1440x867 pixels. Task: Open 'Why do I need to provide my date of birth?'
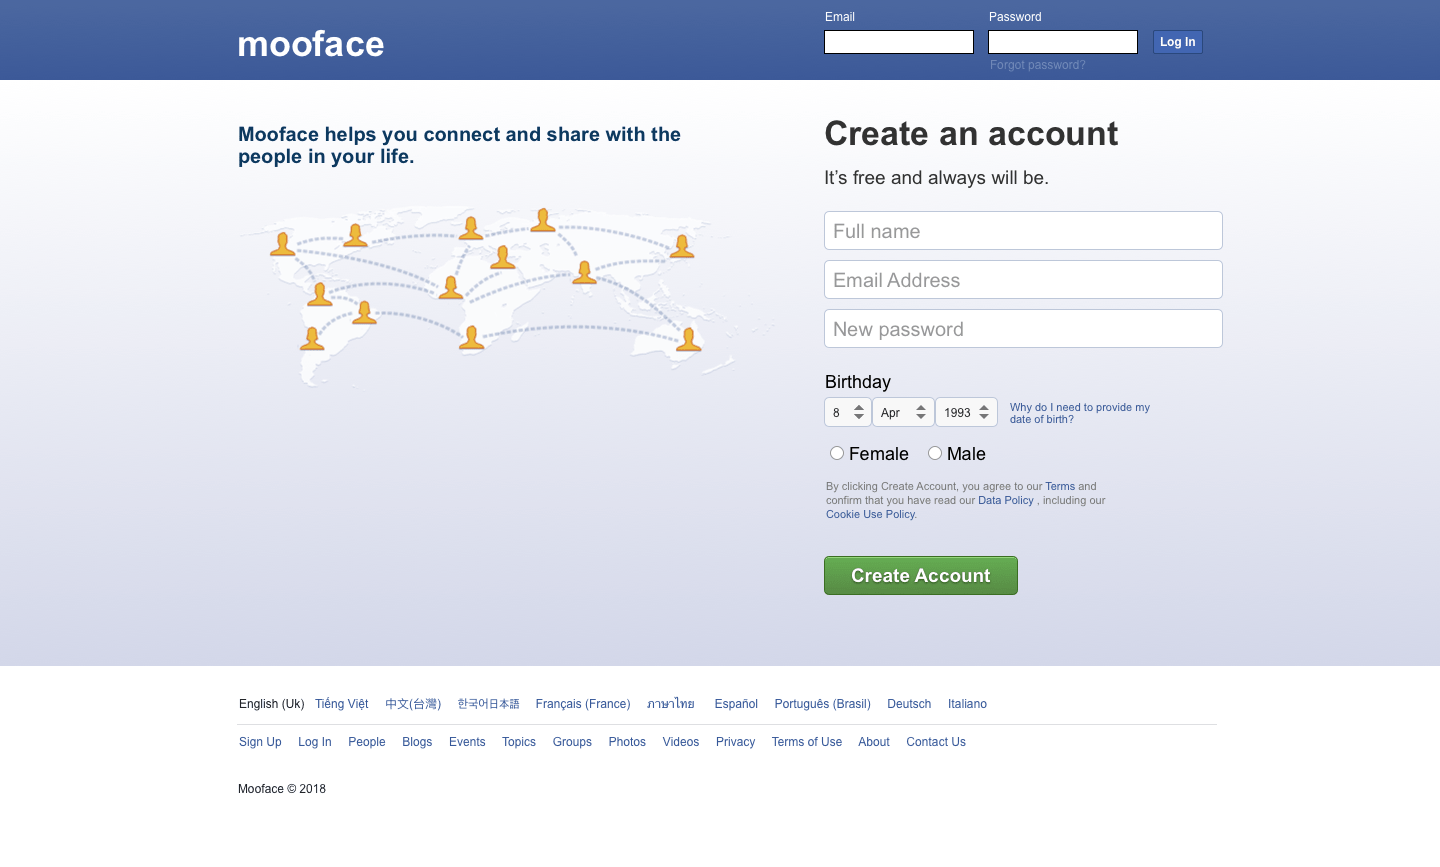pyautogui.click(x=1079, y=413)
